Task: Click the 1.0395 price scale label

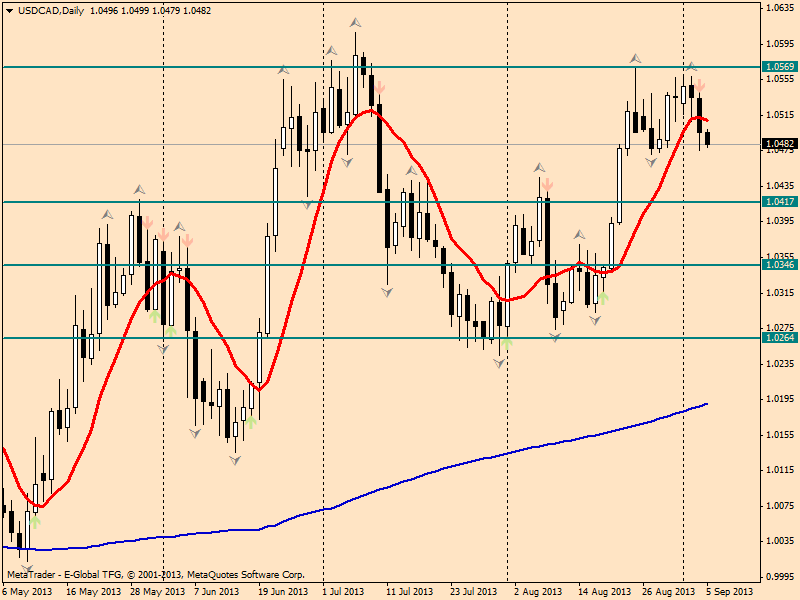Action: pos(780,221)
